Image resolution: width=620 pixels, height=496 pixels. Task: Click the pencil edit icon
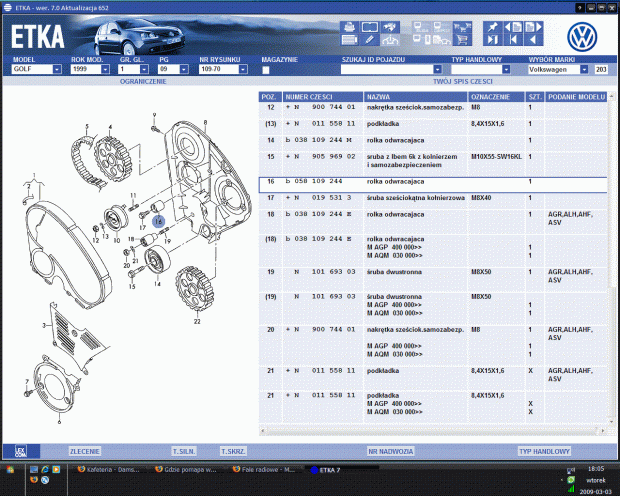pyautogui.click(x=370, y=40)
